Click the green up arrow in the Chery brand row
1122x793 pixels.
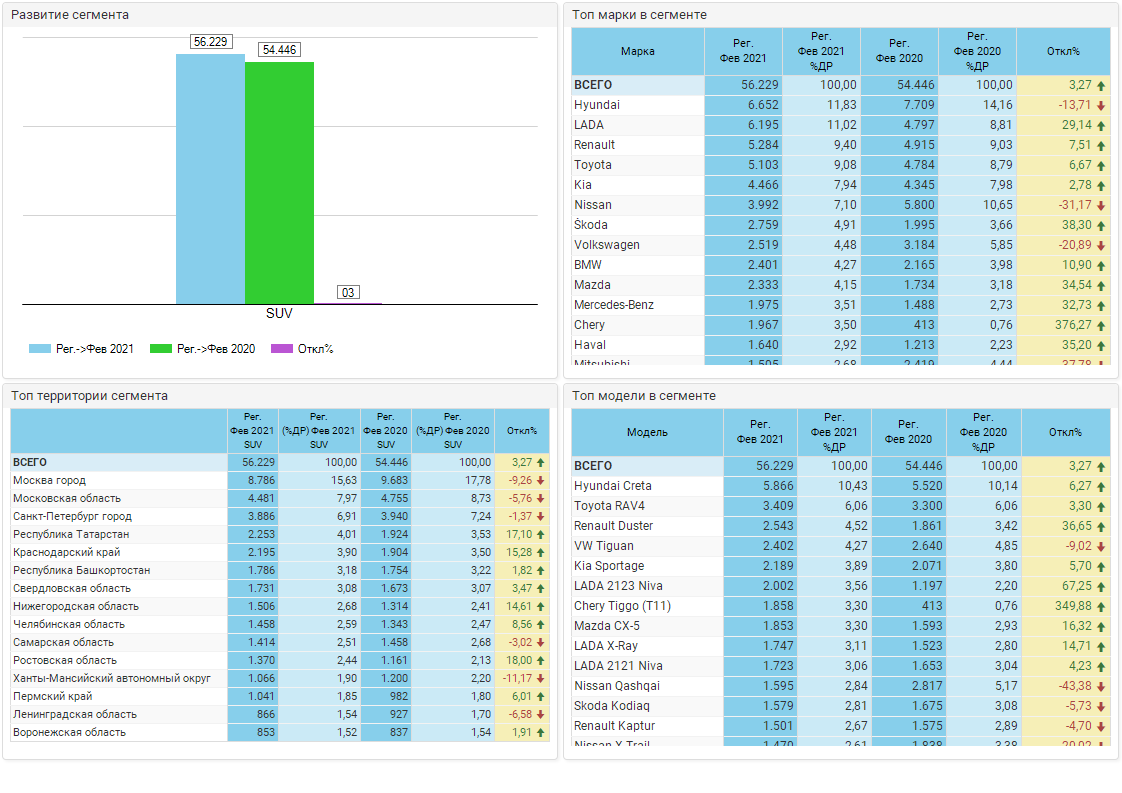coord(1101,326)
